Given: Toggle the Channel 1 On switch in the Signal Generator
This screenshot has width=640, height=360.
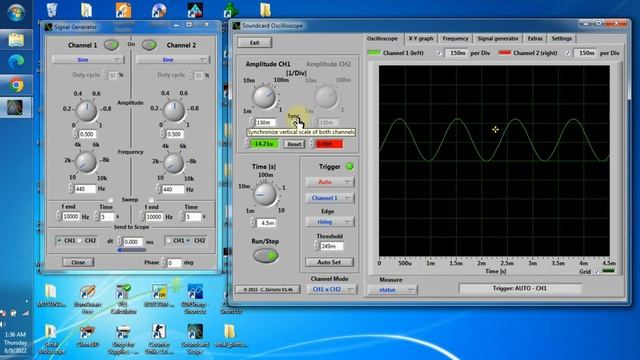Looking at the screenshot, I should 111,45.
